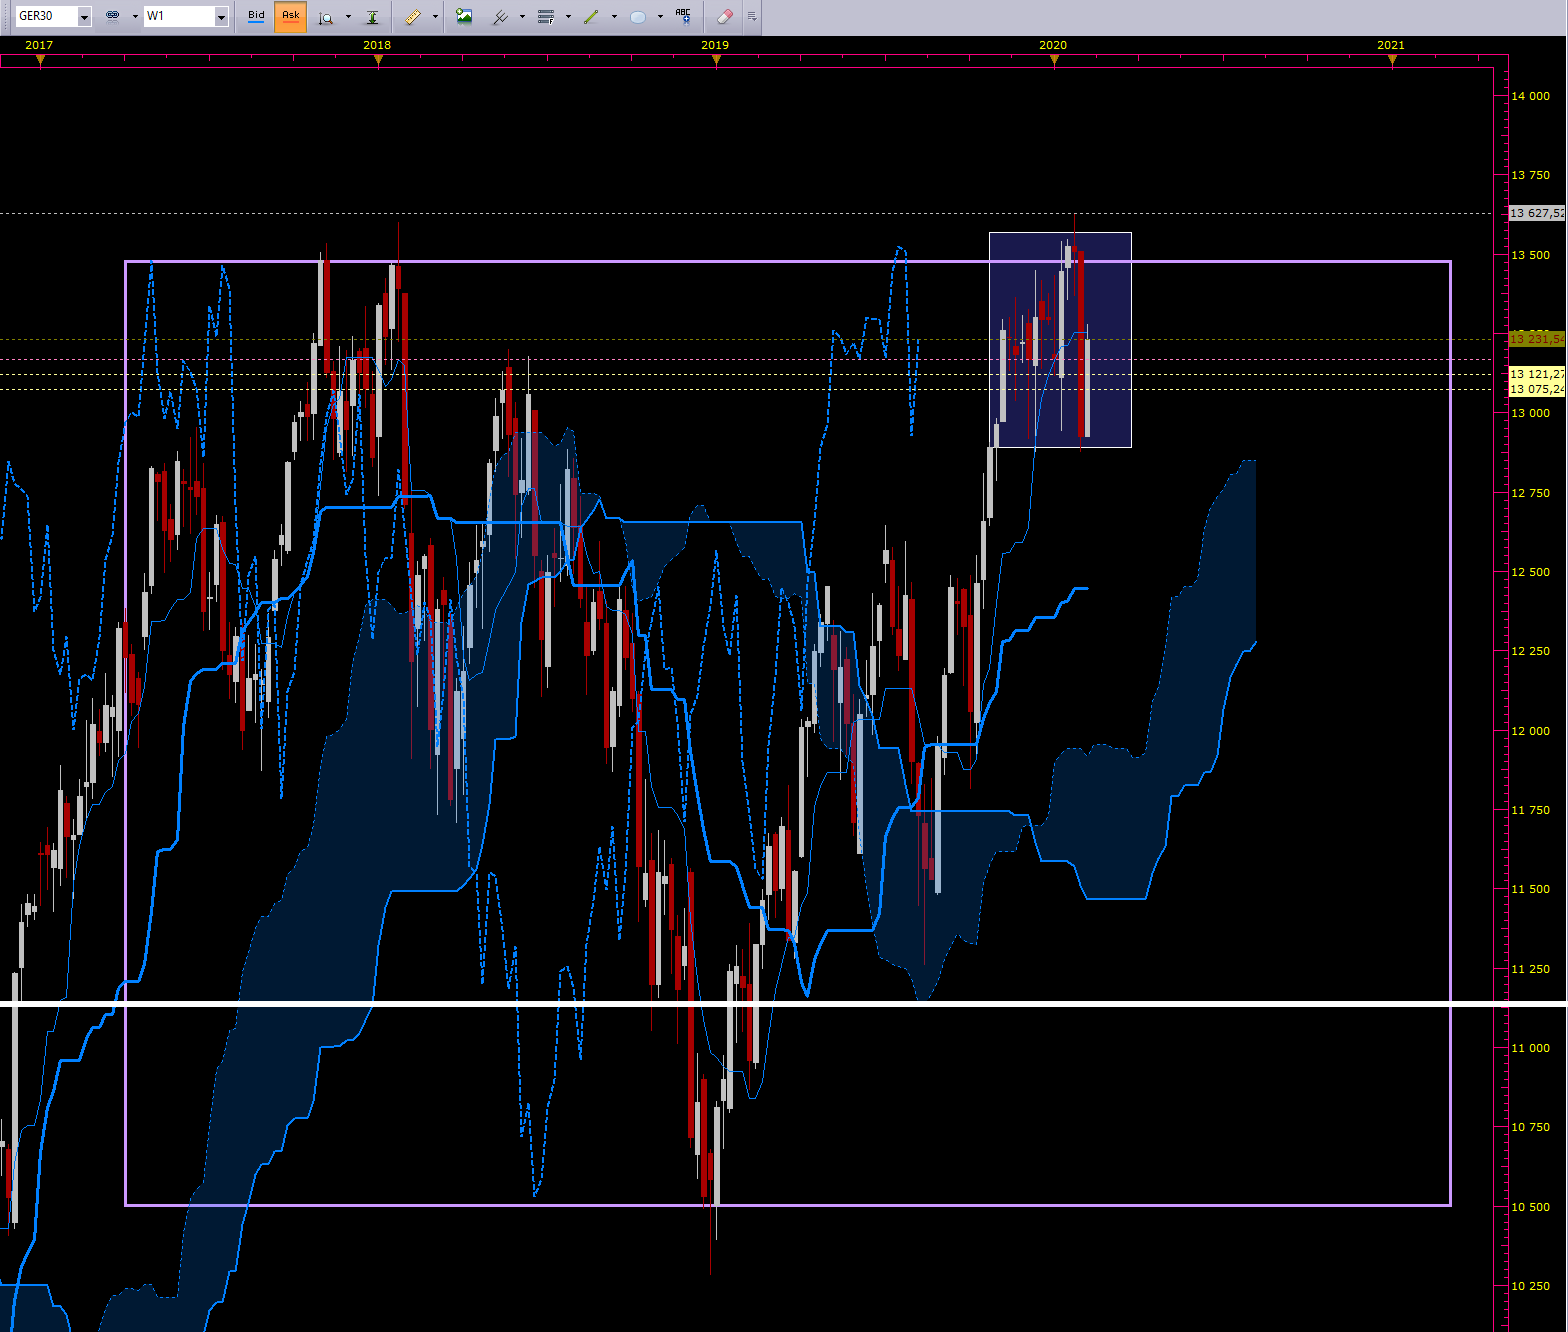Open the W1 timeframe dropdown
Screen dimensions: 1568x1332
pos(221,16)
